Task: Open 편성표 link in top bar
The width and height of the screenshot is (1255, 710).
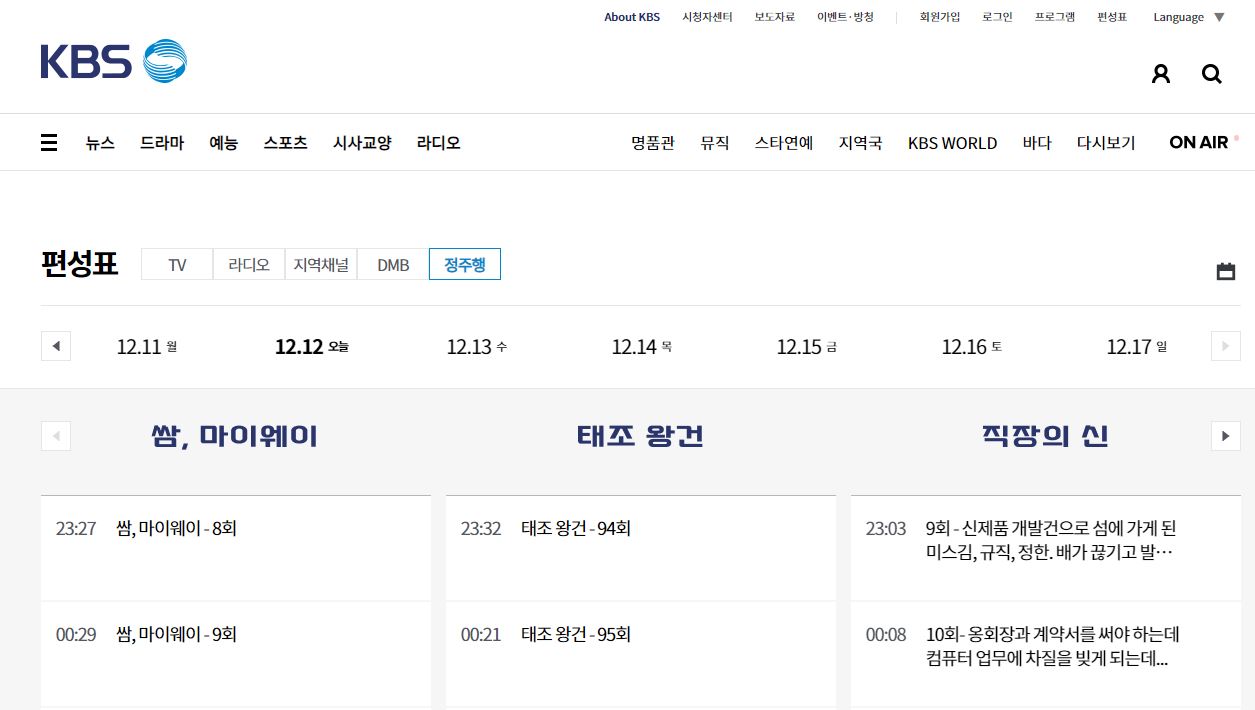Action: pos(1112,17)
